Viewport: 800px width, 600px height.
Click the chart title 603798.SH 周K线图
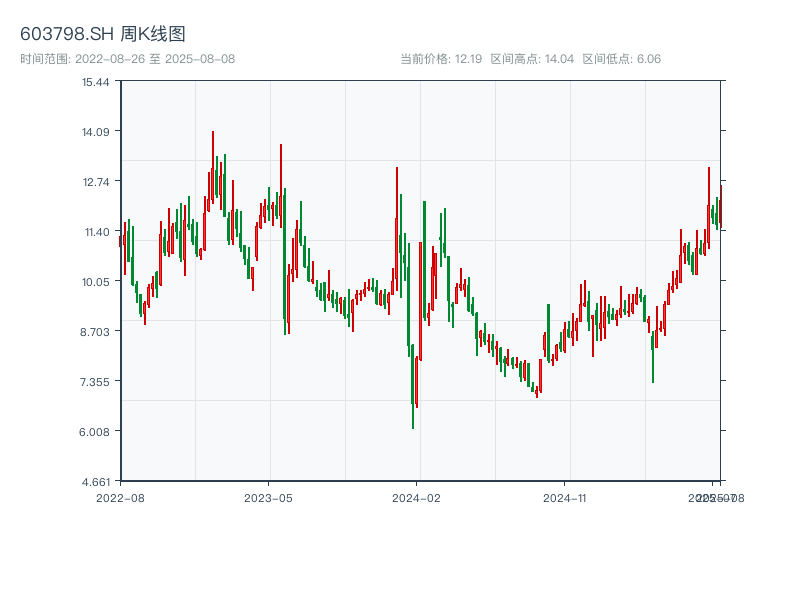[x=103, y=34]
